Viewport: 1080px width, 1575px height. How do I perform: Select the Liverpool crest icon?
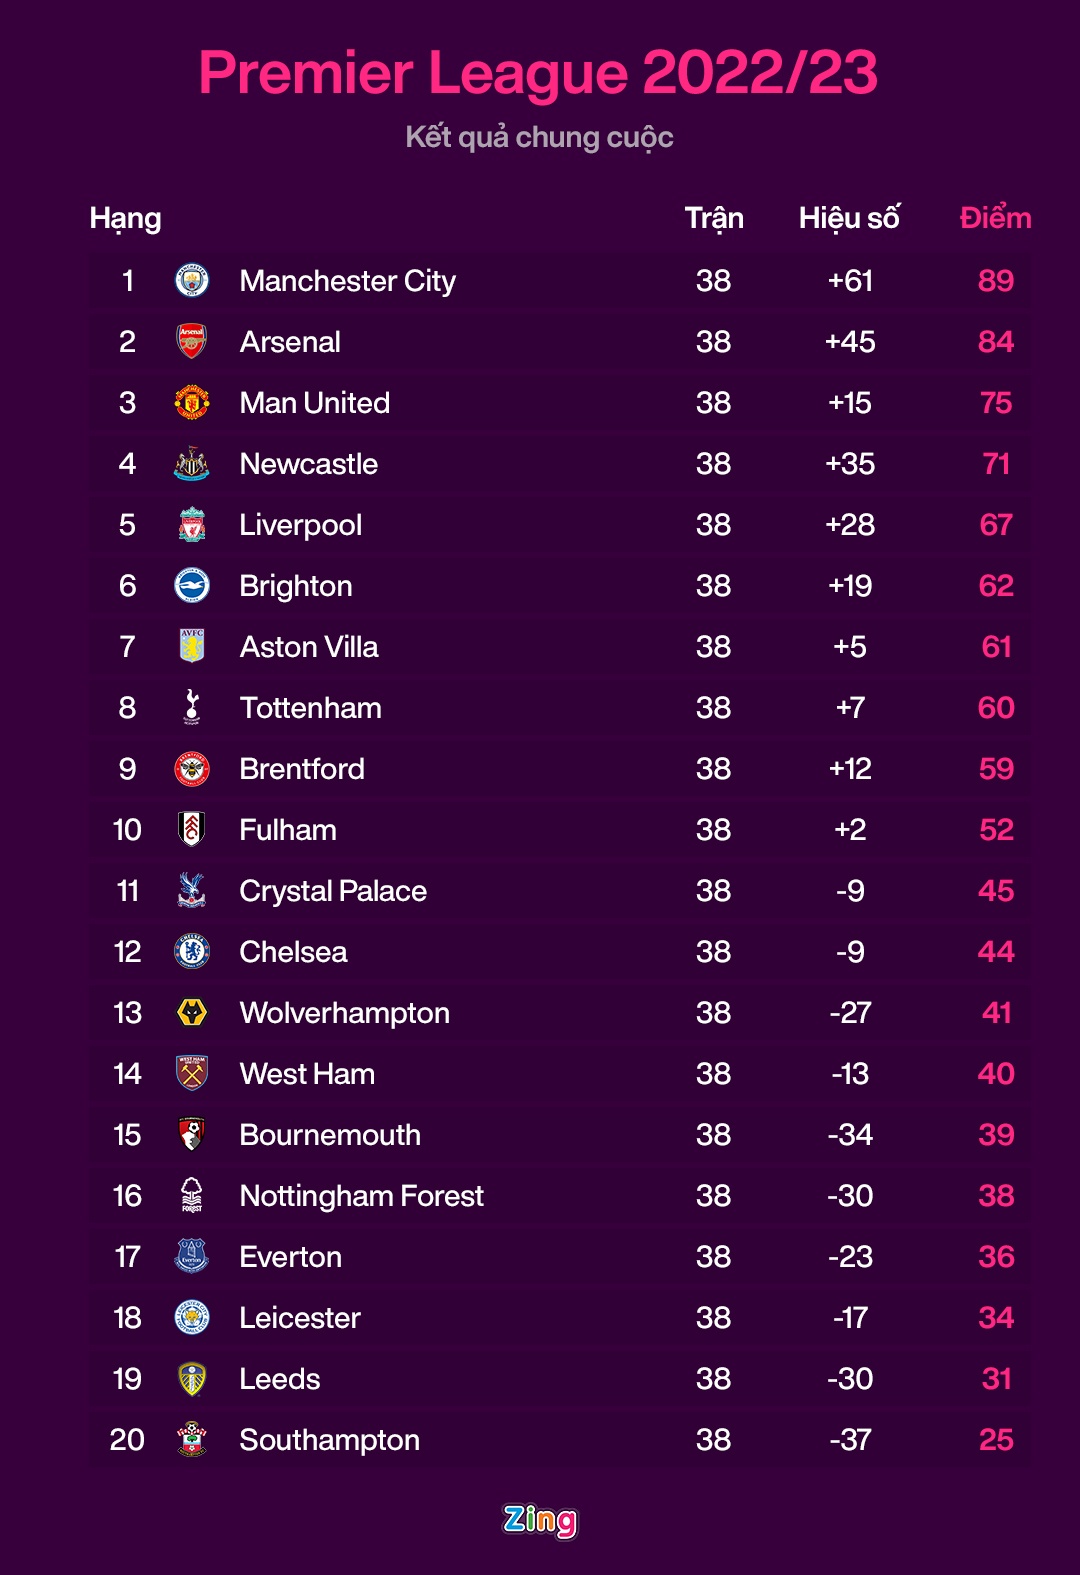click(x=192, y=525)
